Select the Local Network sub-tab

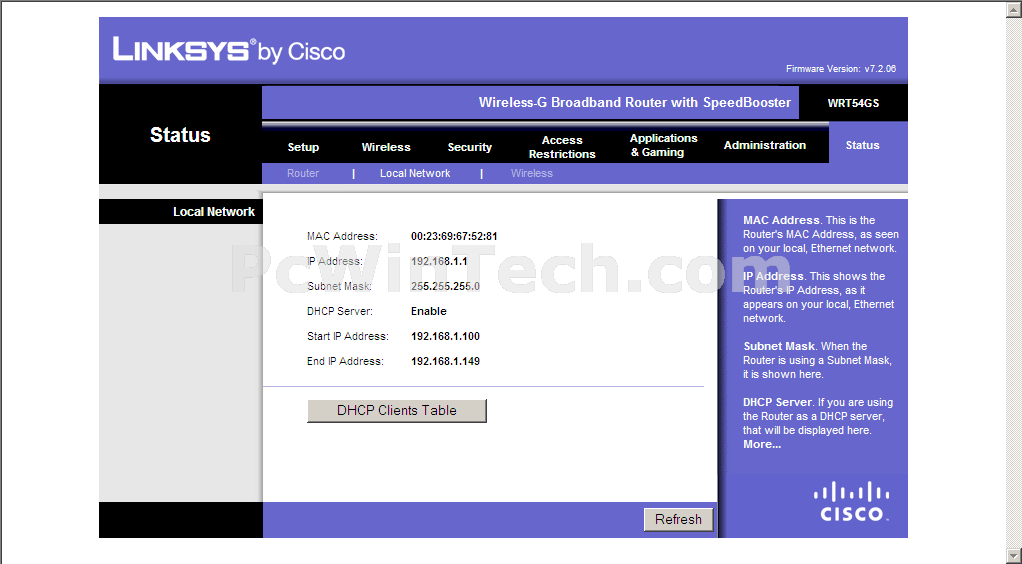click(415, 173)
